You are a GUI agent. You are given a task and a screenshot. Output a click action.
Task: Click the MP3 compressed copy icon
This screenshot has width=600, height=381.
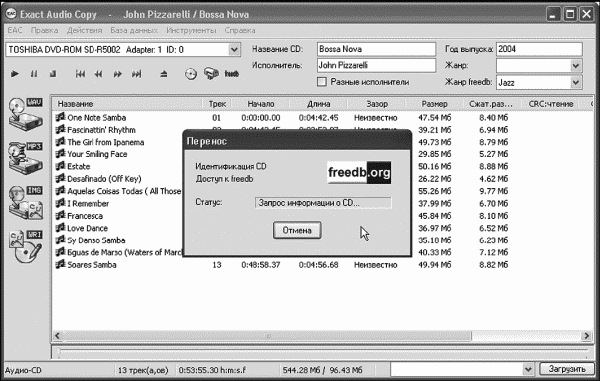click(x=25, y=158)
